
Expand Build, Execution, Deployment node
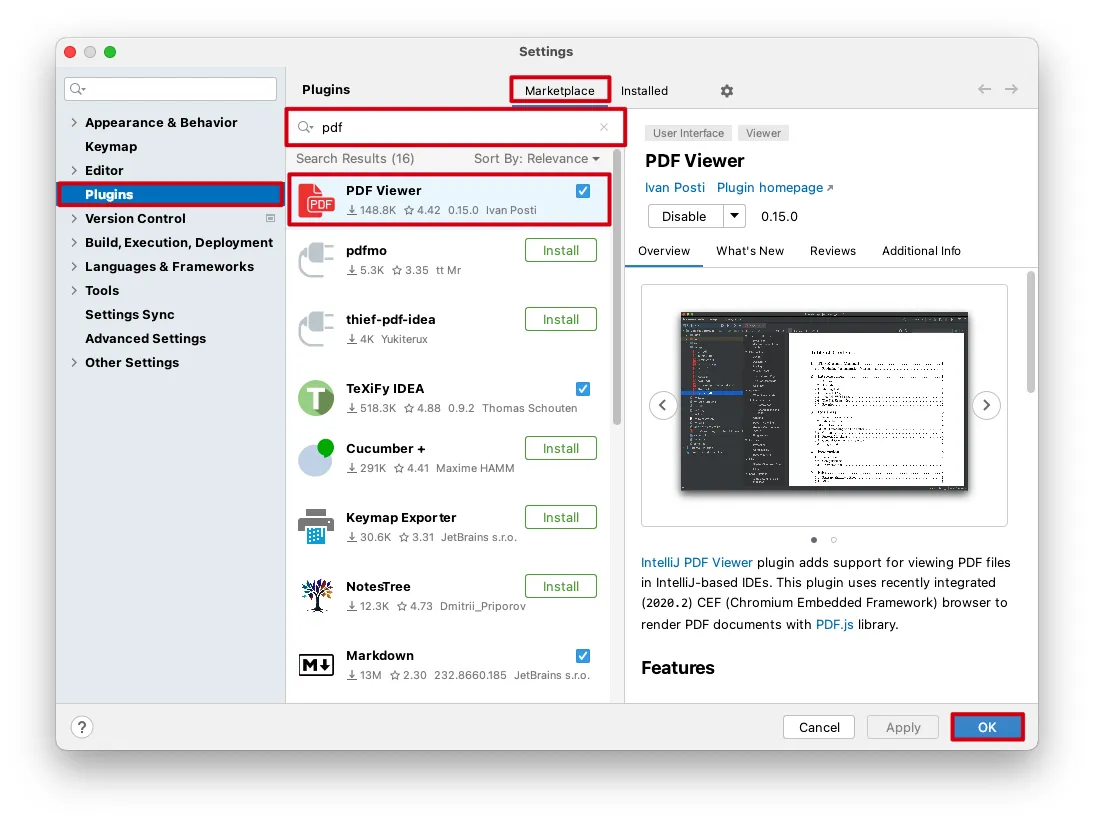point(74,242)
